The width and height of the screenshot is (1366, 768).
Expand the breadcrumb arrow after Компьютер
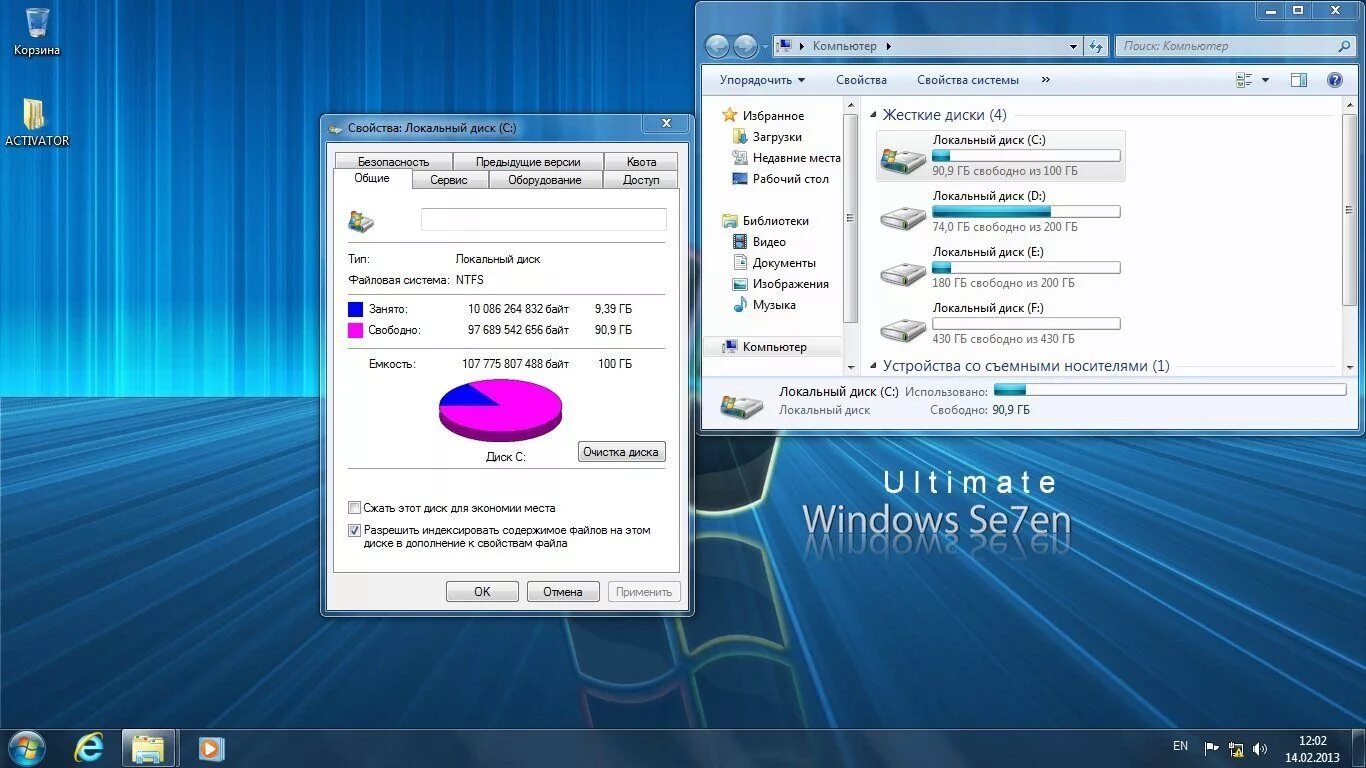coord(888,46)
